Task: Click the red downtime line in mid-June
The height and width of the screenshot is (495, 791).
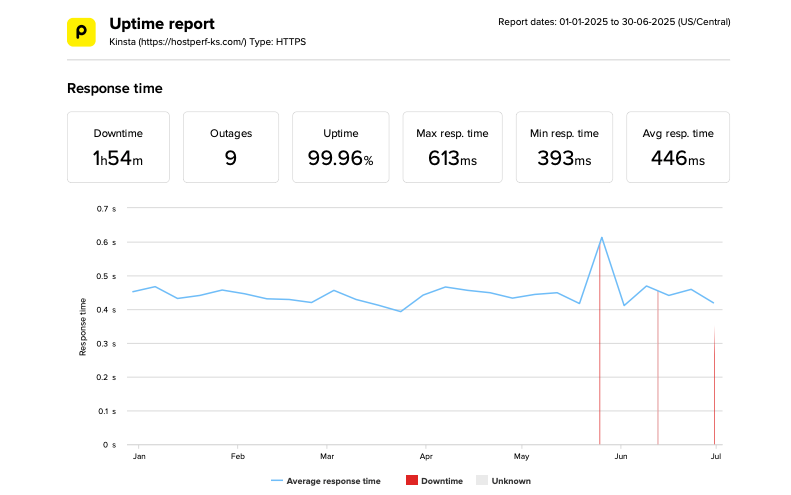Action: (657, 380)
